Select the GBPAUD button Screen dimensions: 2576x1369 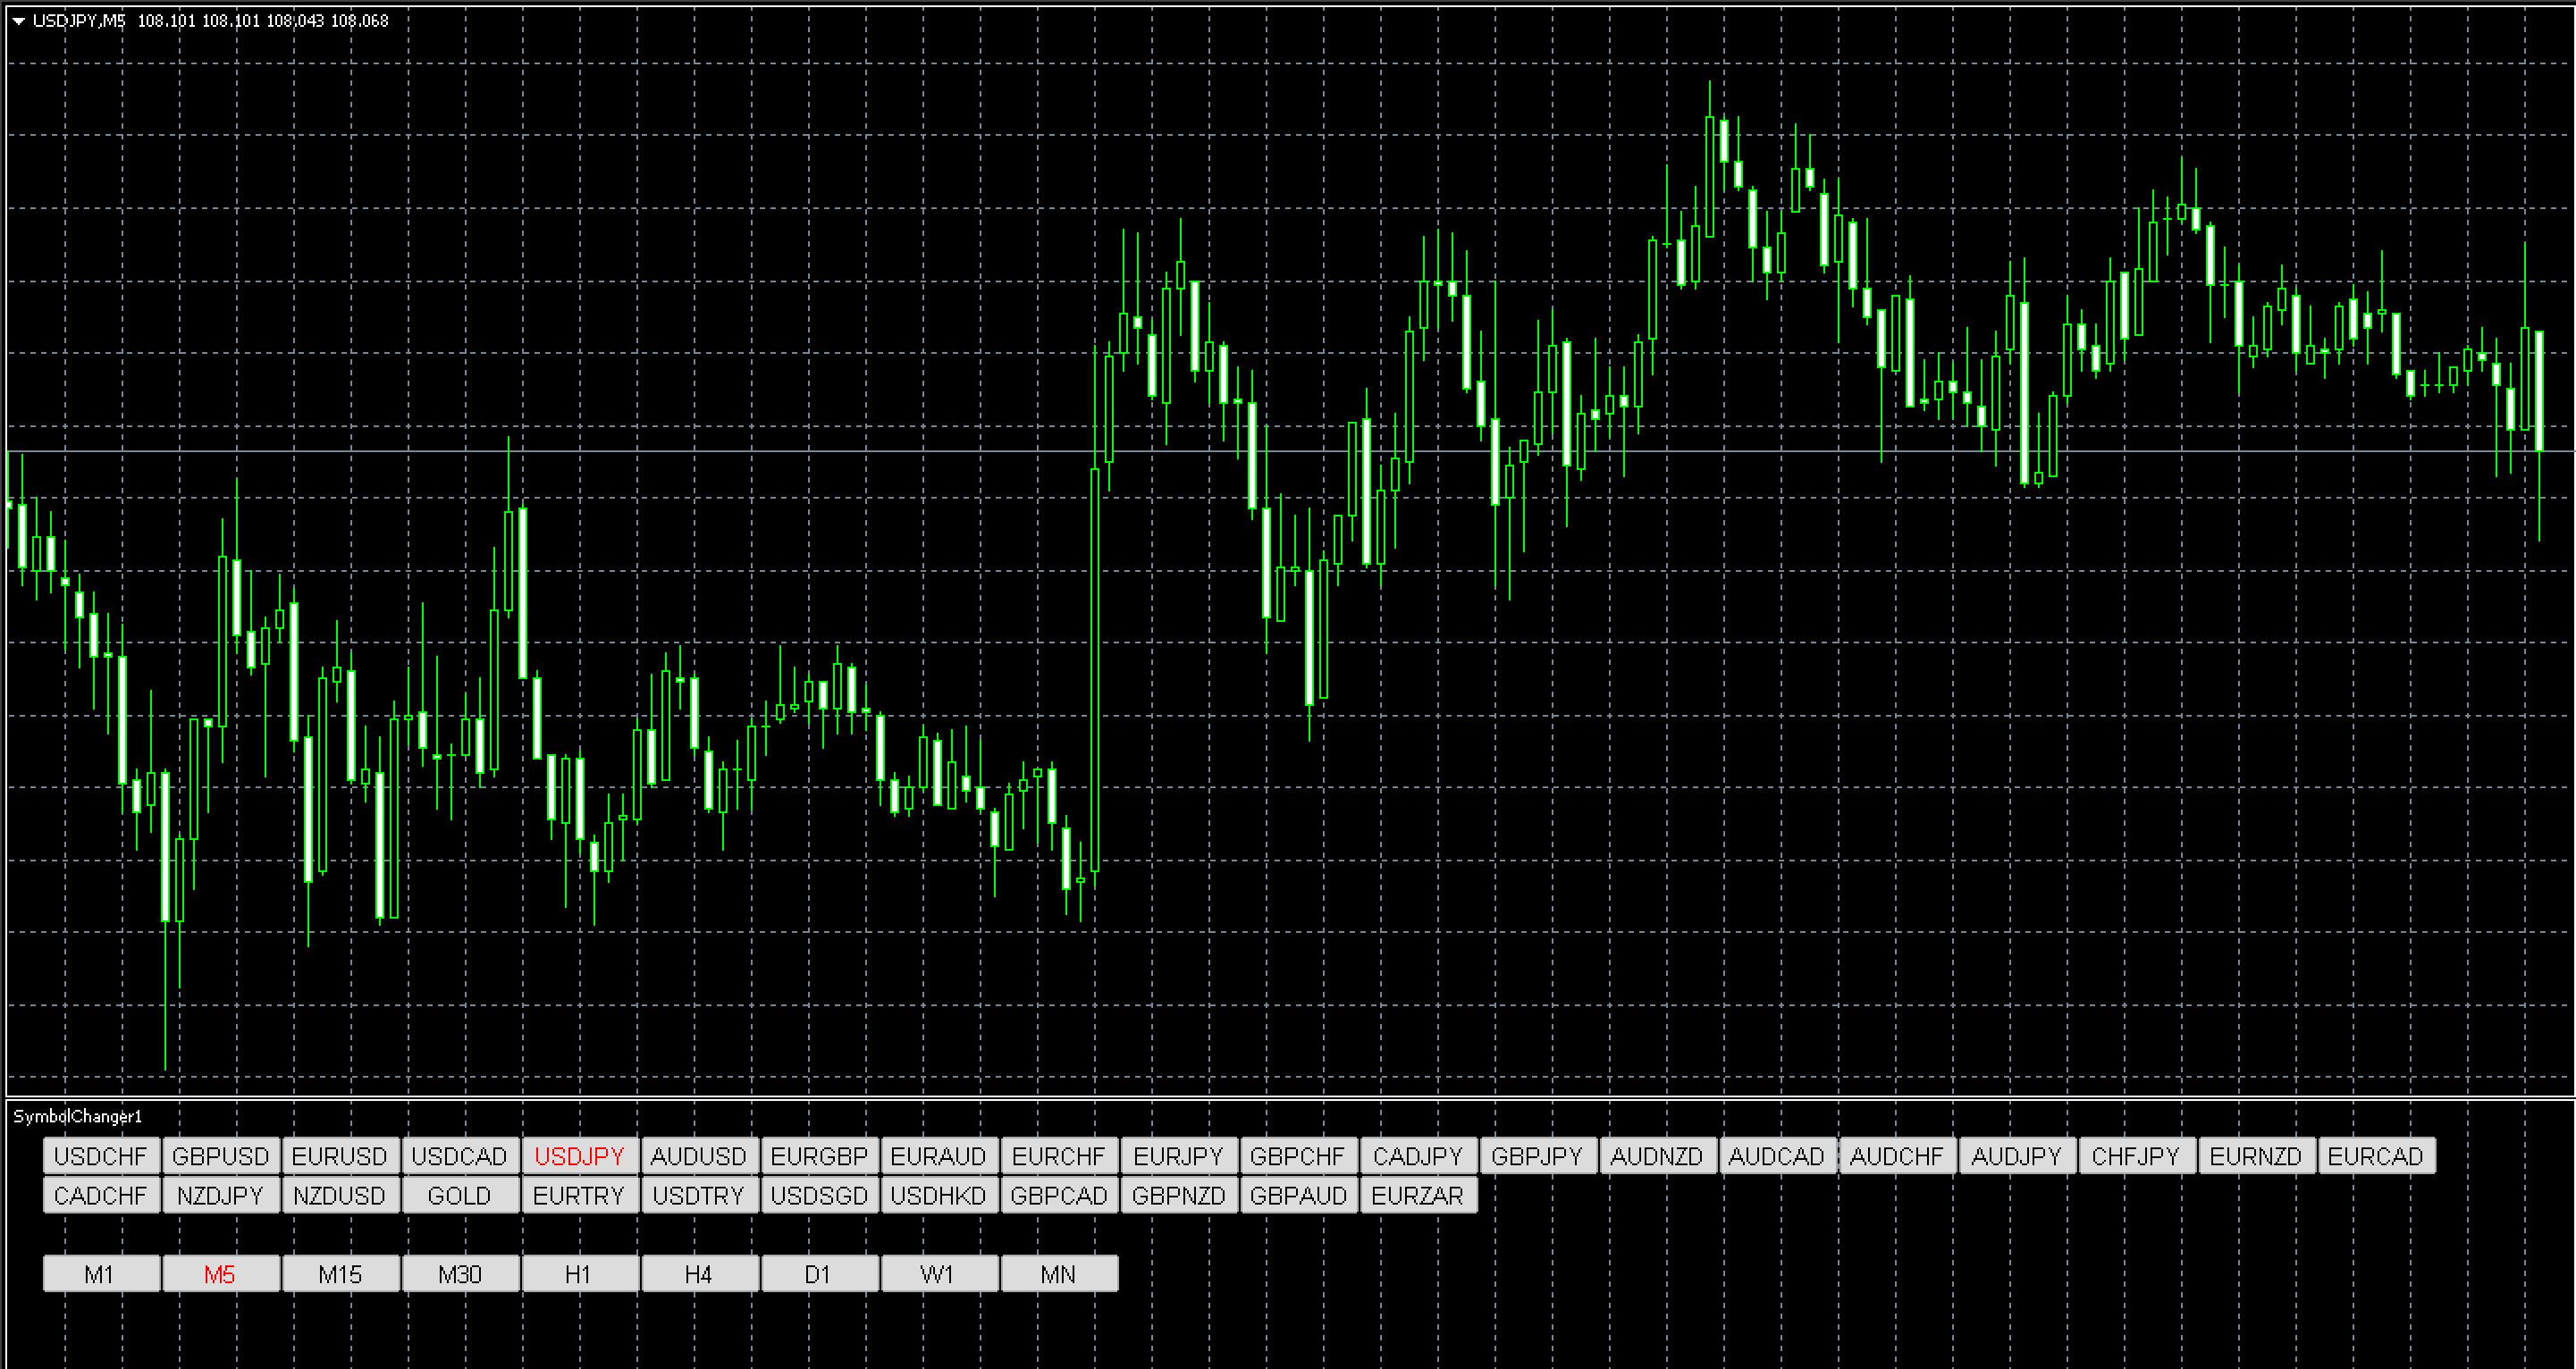(1298, 1195)
